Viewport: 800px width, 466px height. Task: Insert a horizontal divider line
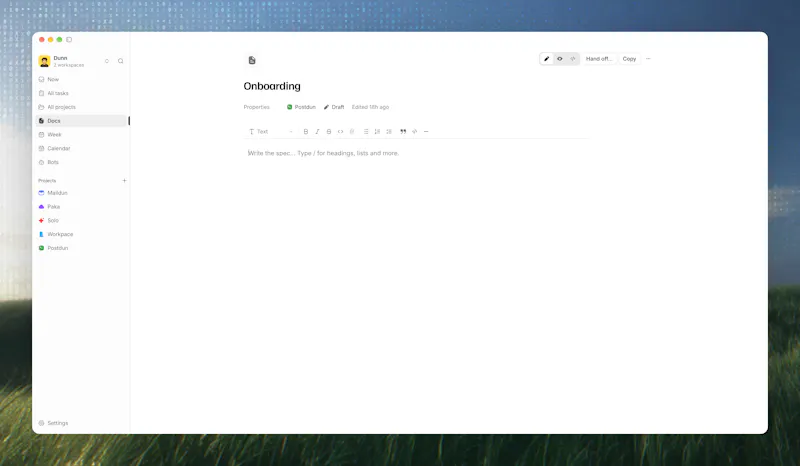(426, 132)
